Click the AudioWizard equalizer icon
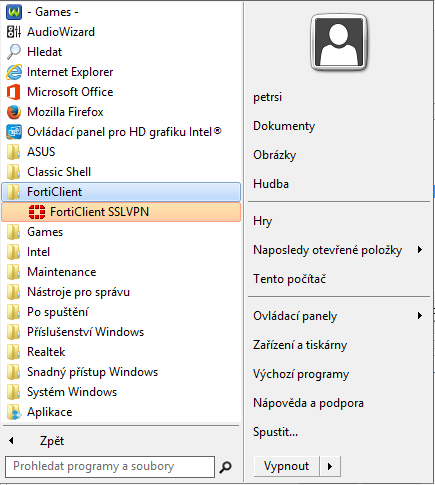 pyautogui.click(x=14, y=32)
